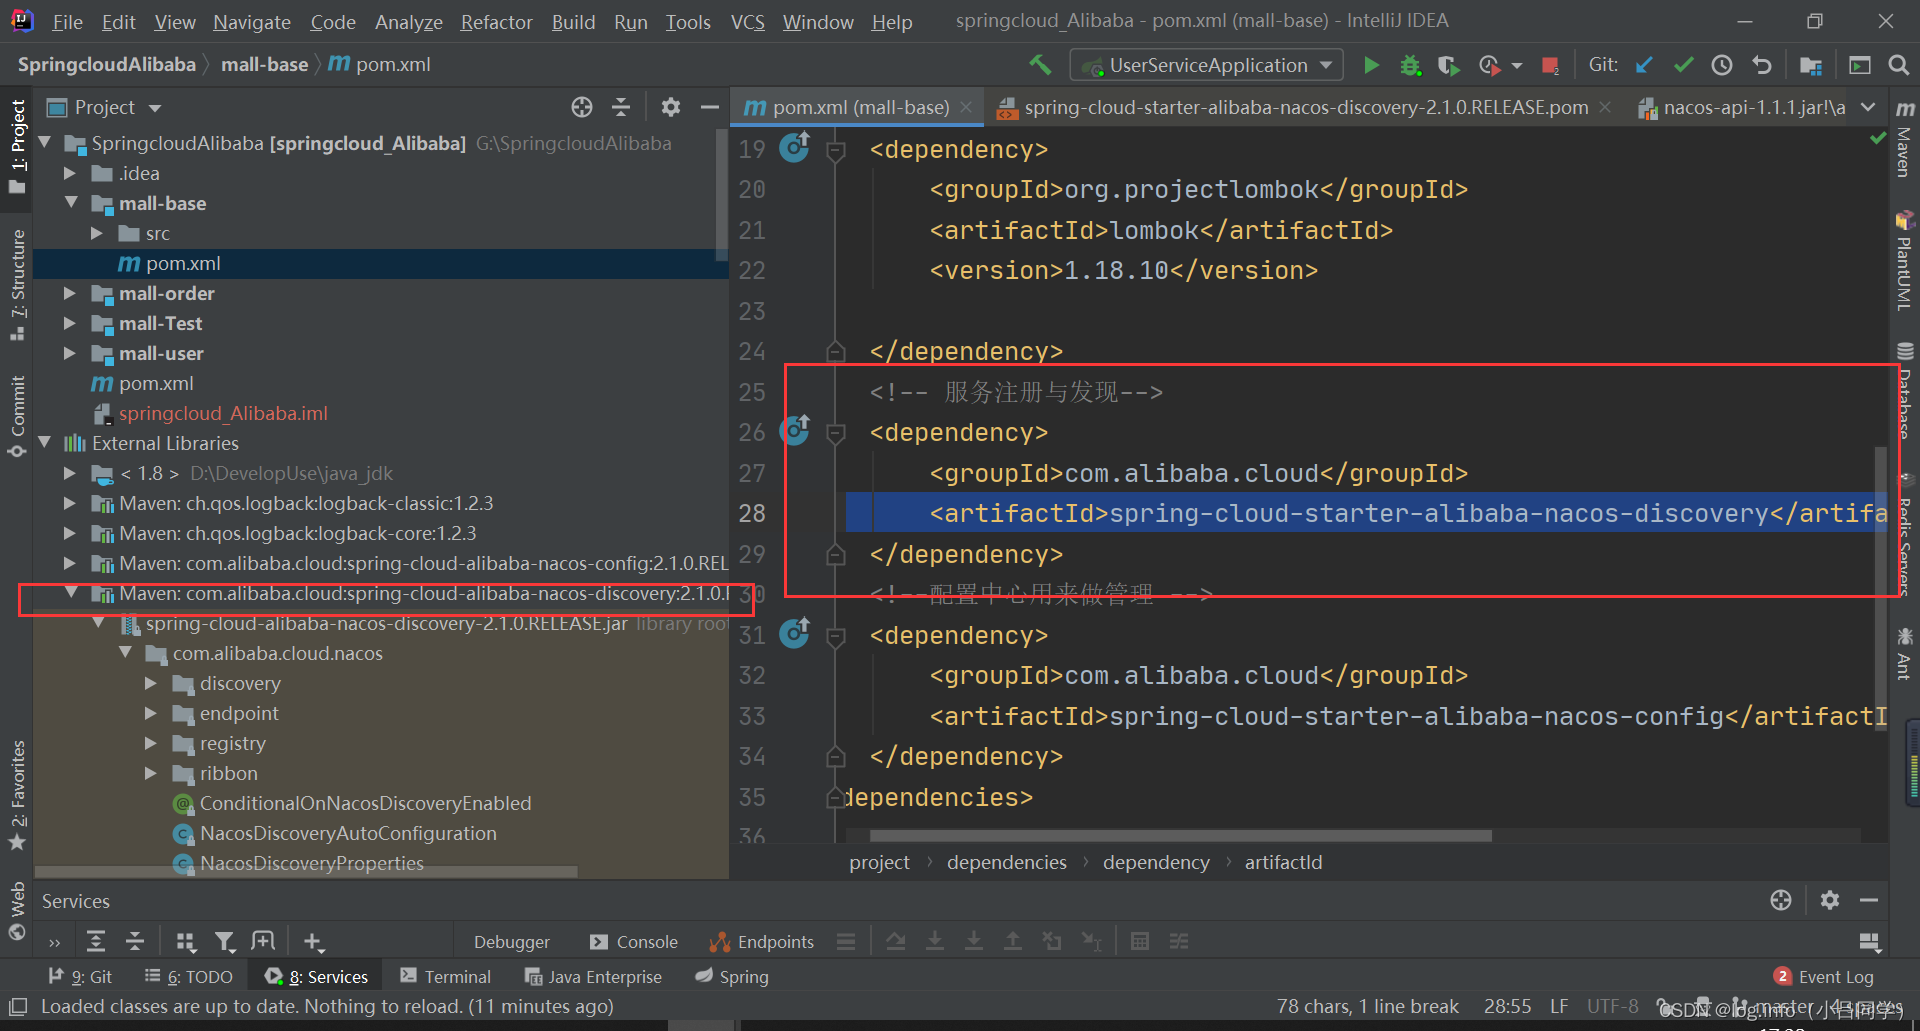Expand the discovery package folder

pyautogui.click(x=151, y=683)
